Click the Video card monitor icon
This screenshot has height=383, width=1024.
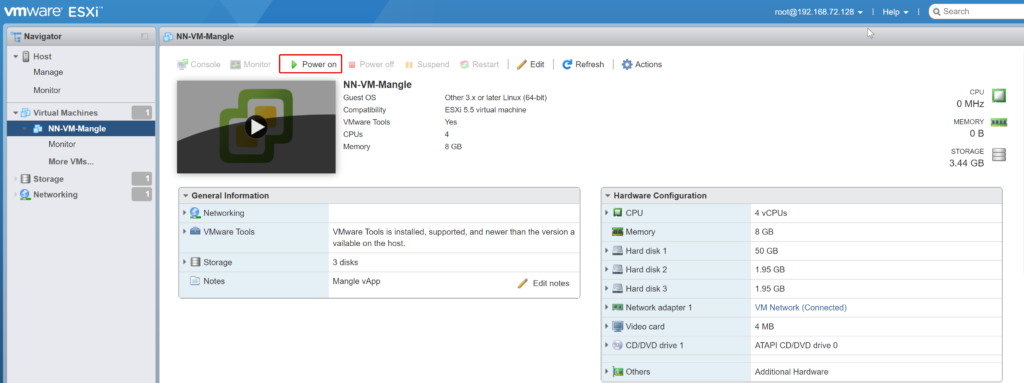click(x=618, y=326)
